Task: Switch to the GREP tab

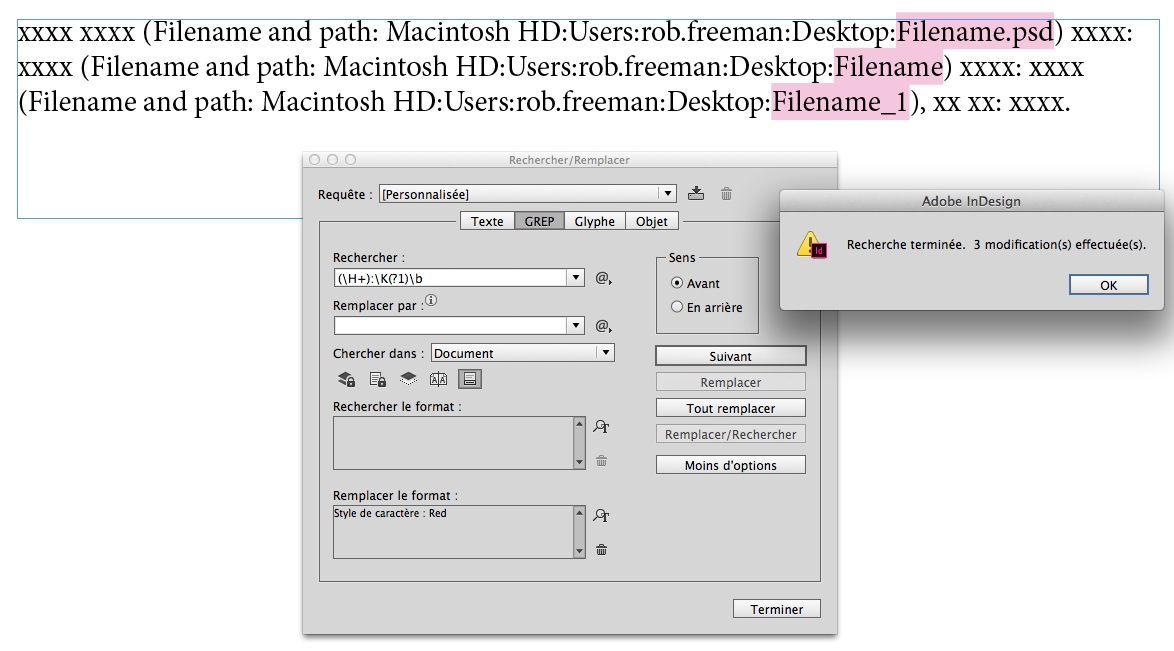Action: (539, 221)
